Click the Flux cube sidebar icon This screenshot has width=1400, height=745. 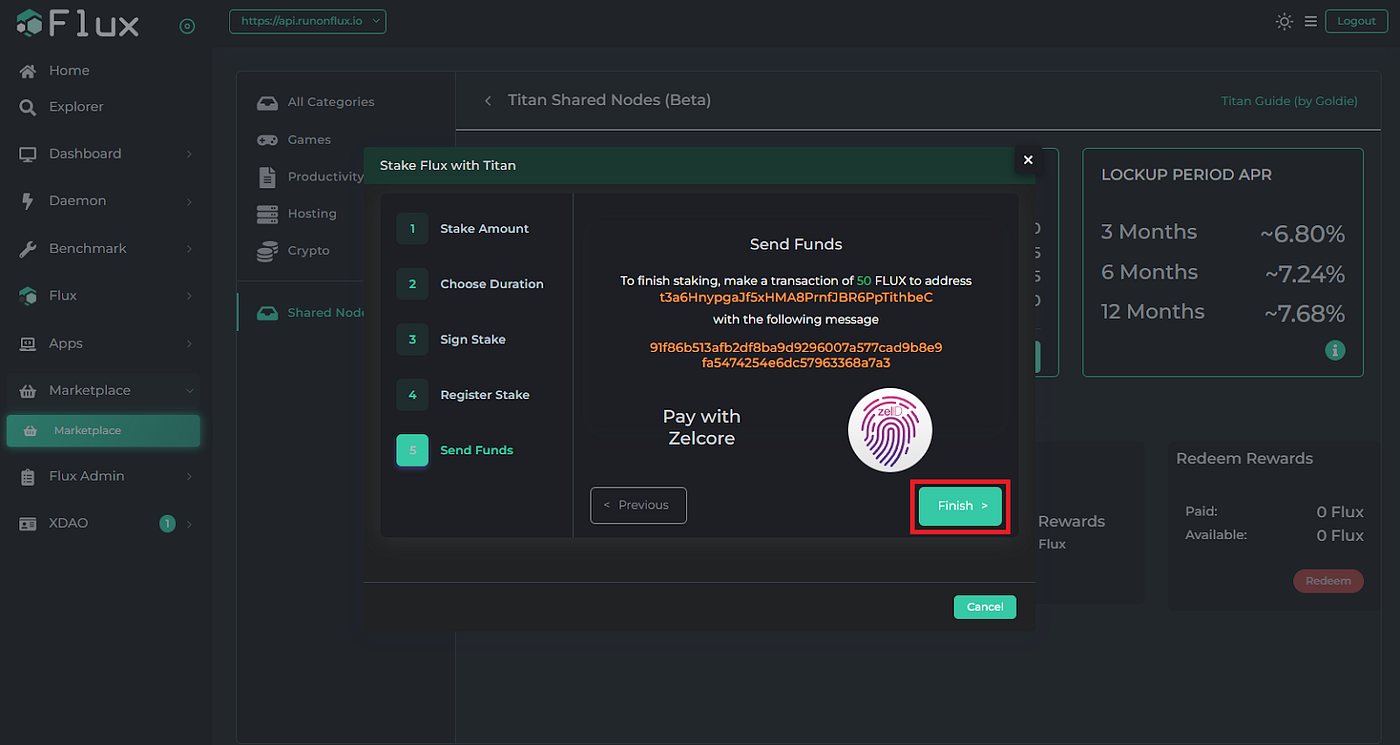coord(28,296)
